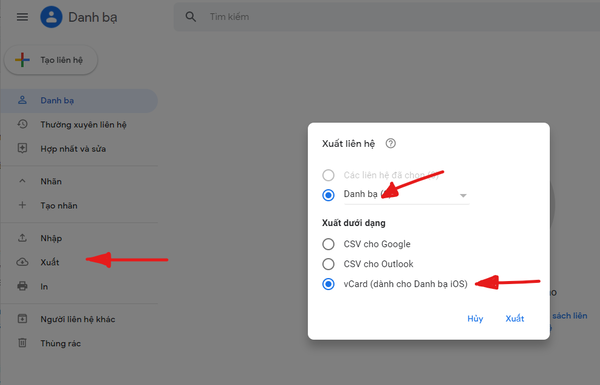
Task: Click the plus icon beside Tạo nhãn
Action: (x=23, y=205)
